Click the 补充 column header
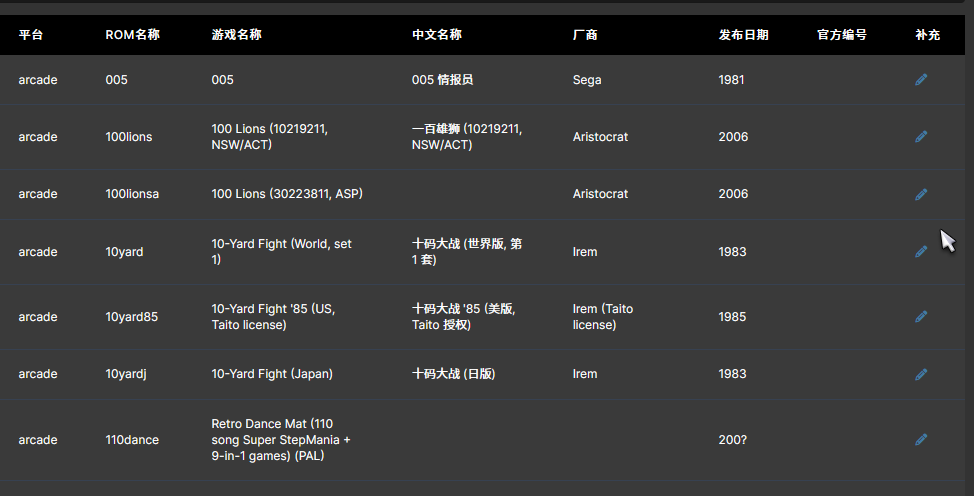Viewport: 974px width, 496px height. coord(927,35)
